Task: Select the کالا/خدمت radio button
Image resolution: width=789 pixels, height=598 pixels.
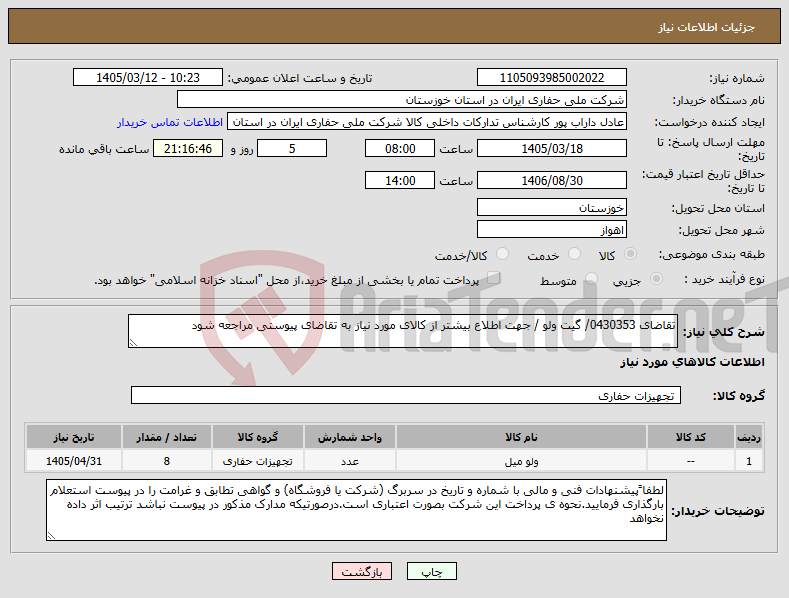Action: tap(502, 254)
